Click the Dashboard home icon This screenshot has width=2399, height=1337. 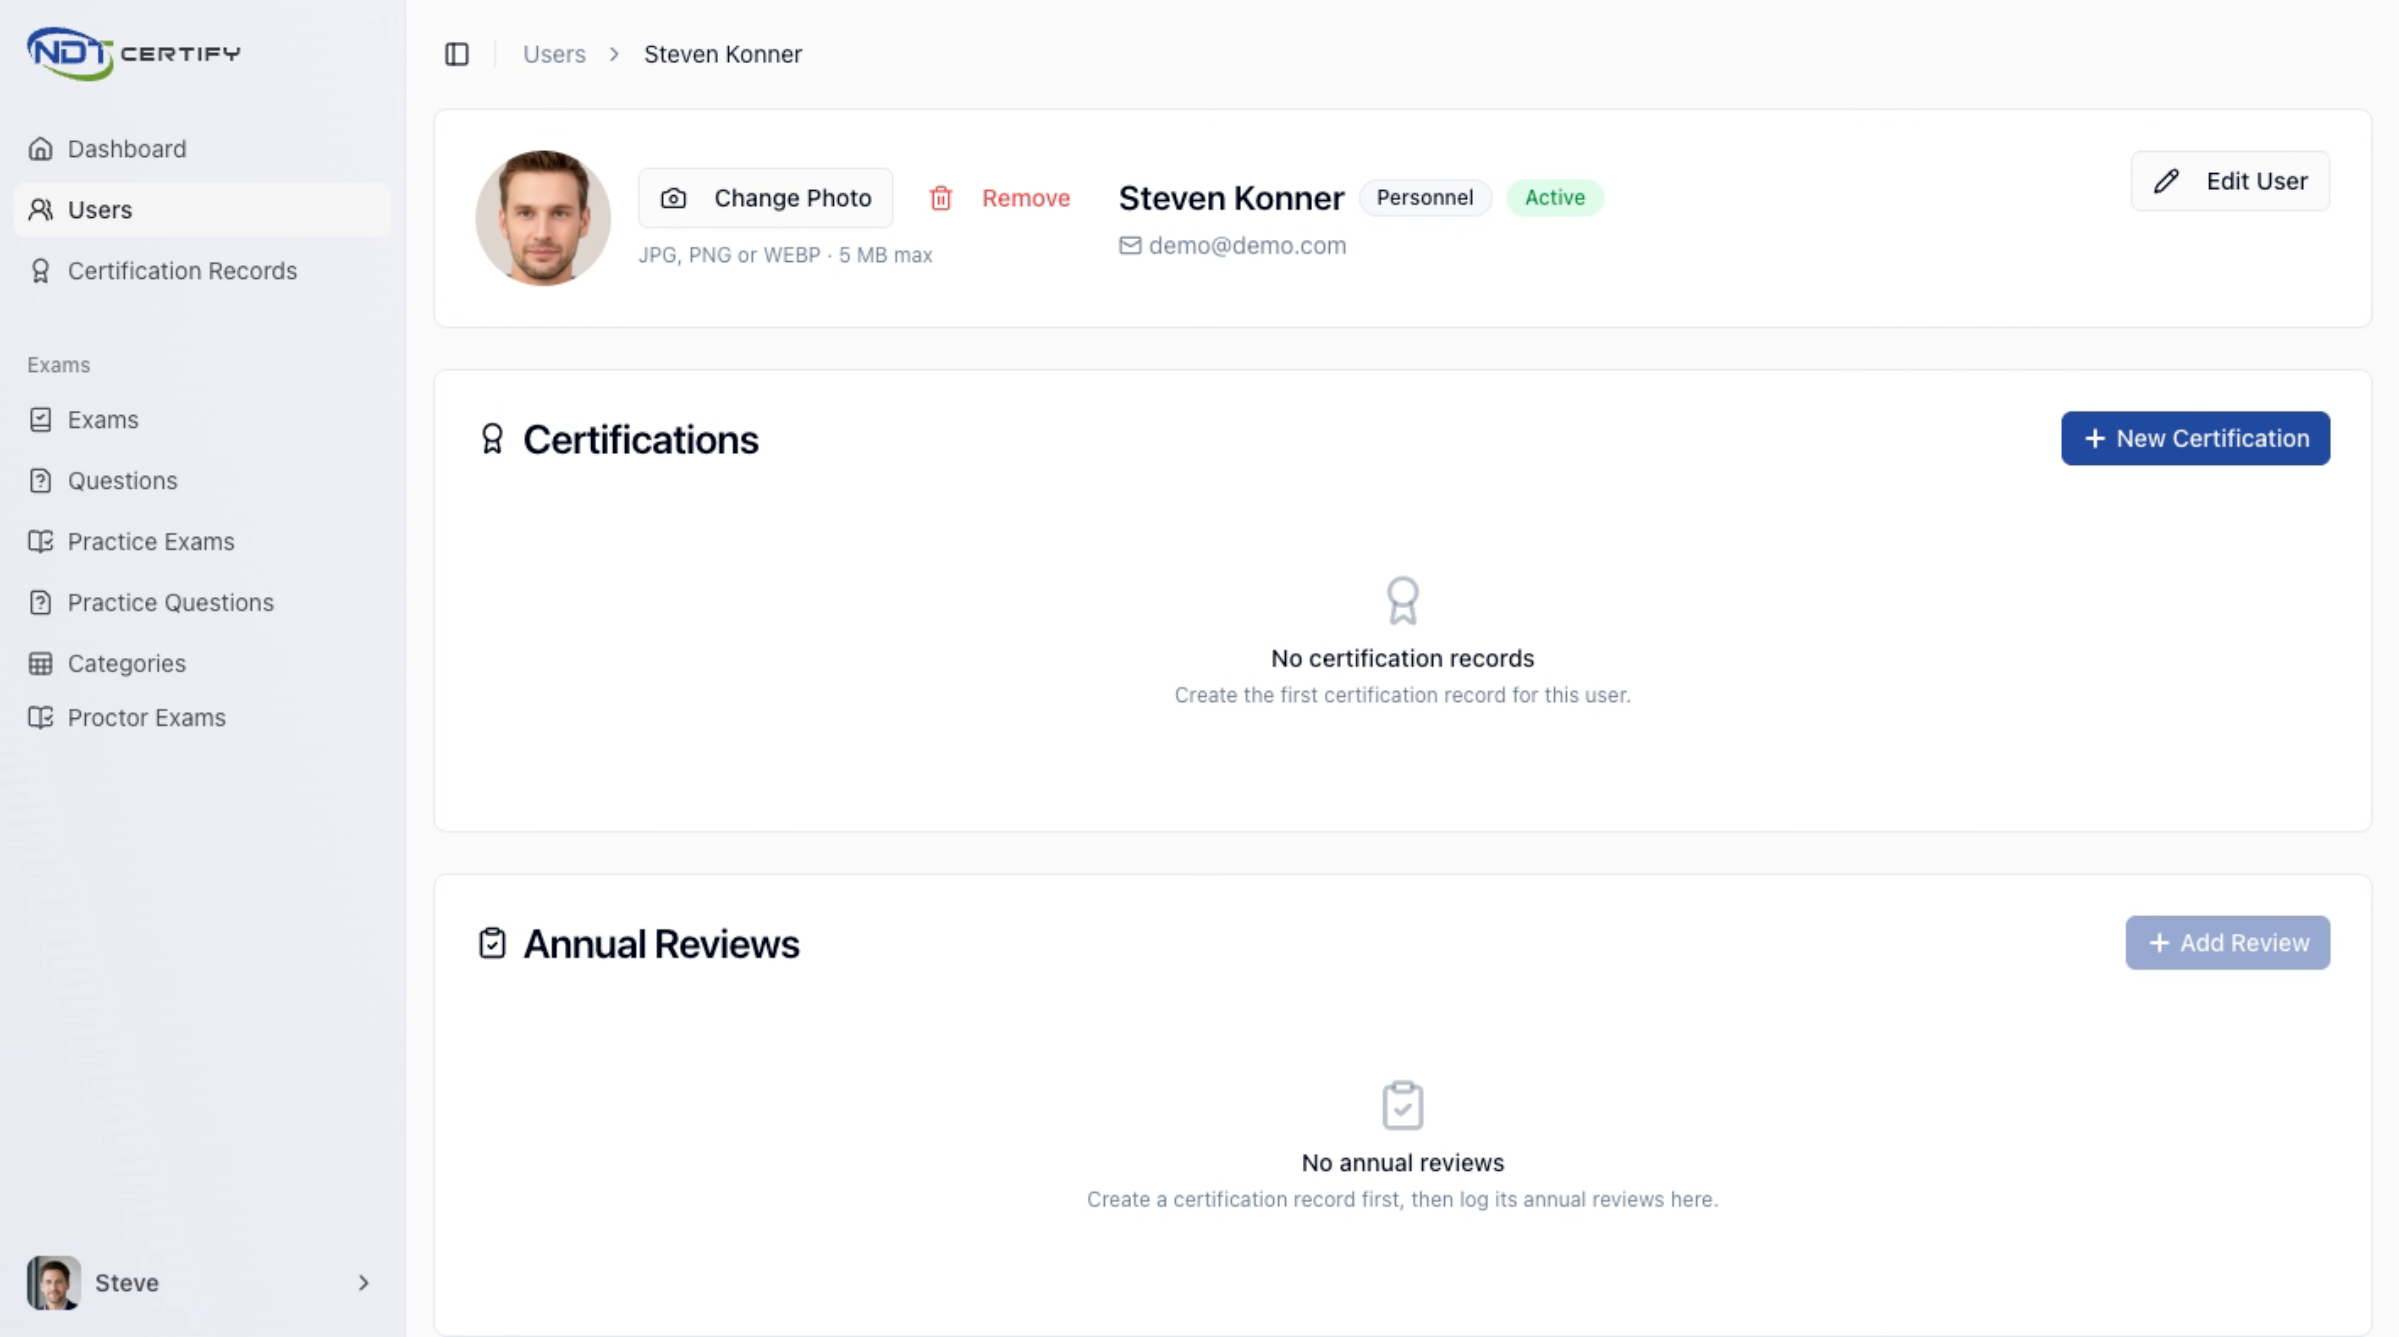pos(40,149)
